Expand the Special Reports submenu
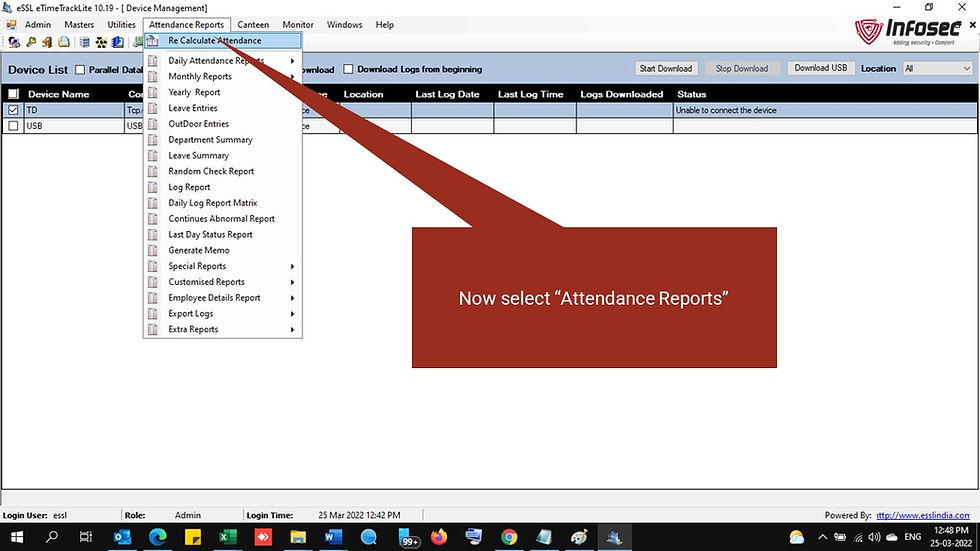This screenshot has height=551, width=980. [x=223, y=266]
